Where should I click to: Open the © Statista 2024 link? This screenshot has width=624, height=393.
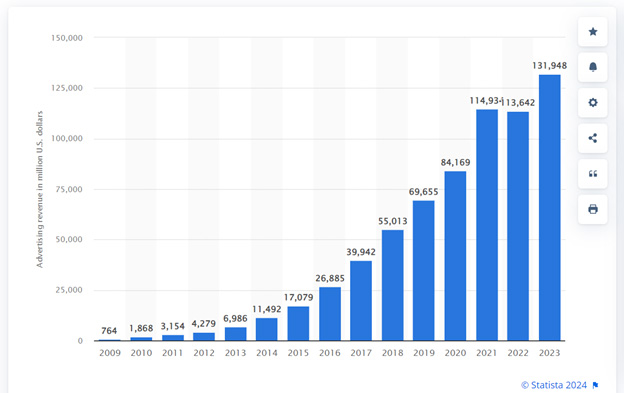point(554,385)
